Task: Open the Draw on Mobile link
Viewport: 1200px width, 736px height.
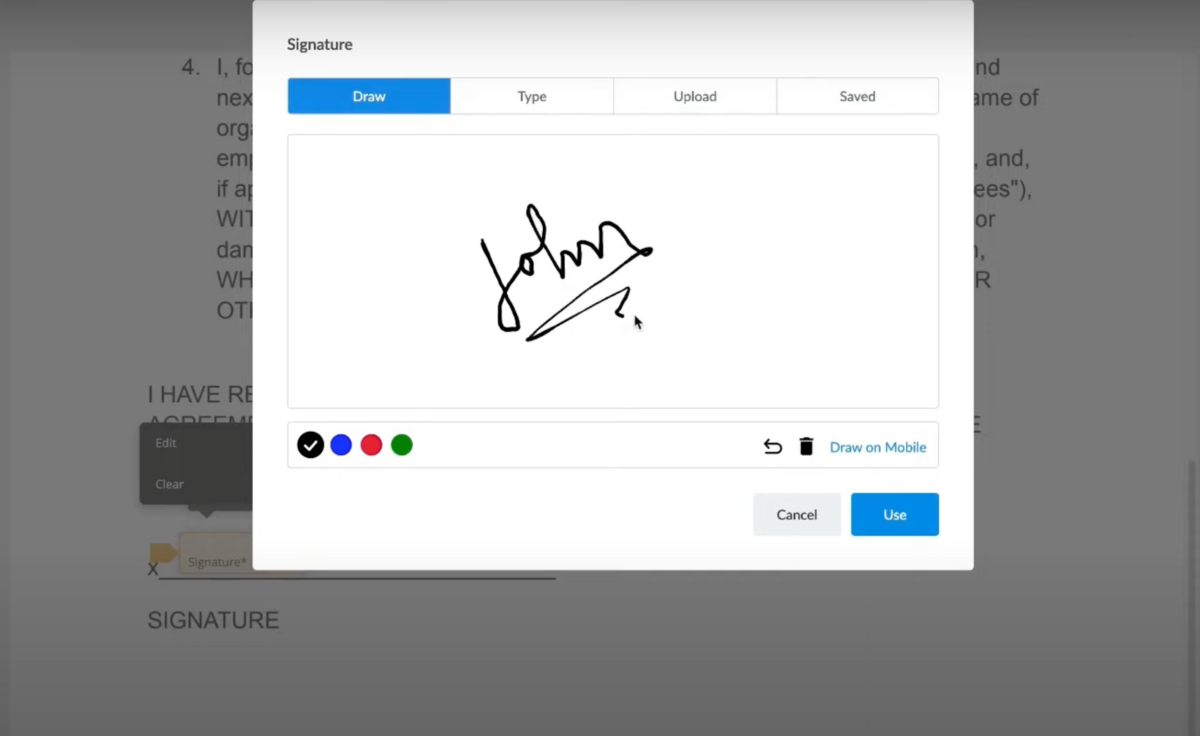Action: [x=878, y=447]
